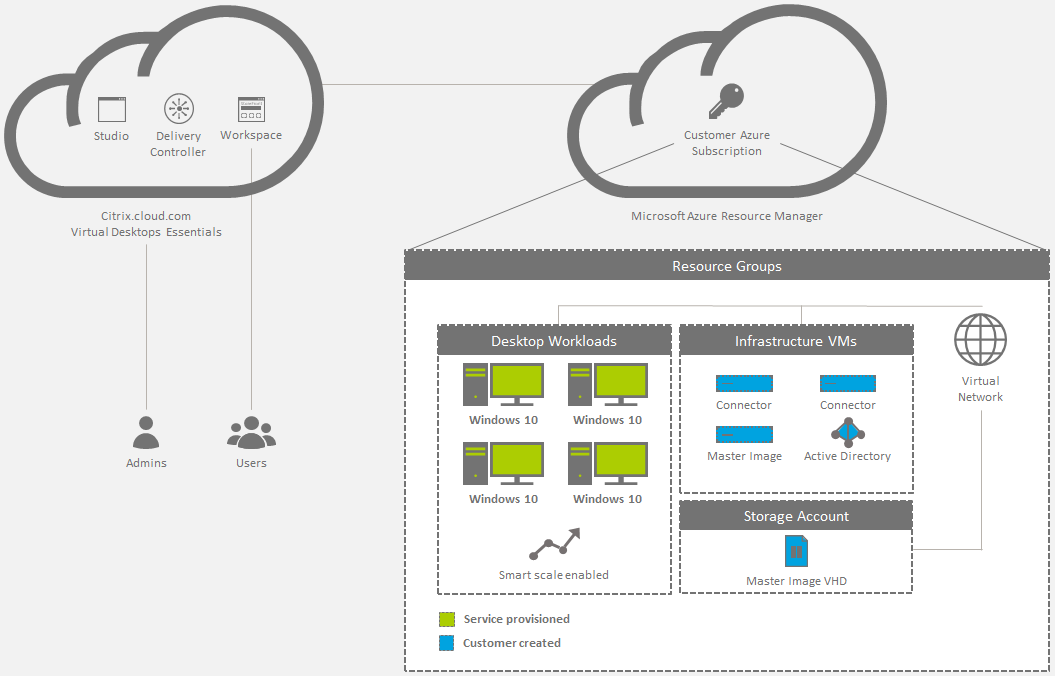Click the Studio window icon
The image size is (1055, 676).
[112, 109]
